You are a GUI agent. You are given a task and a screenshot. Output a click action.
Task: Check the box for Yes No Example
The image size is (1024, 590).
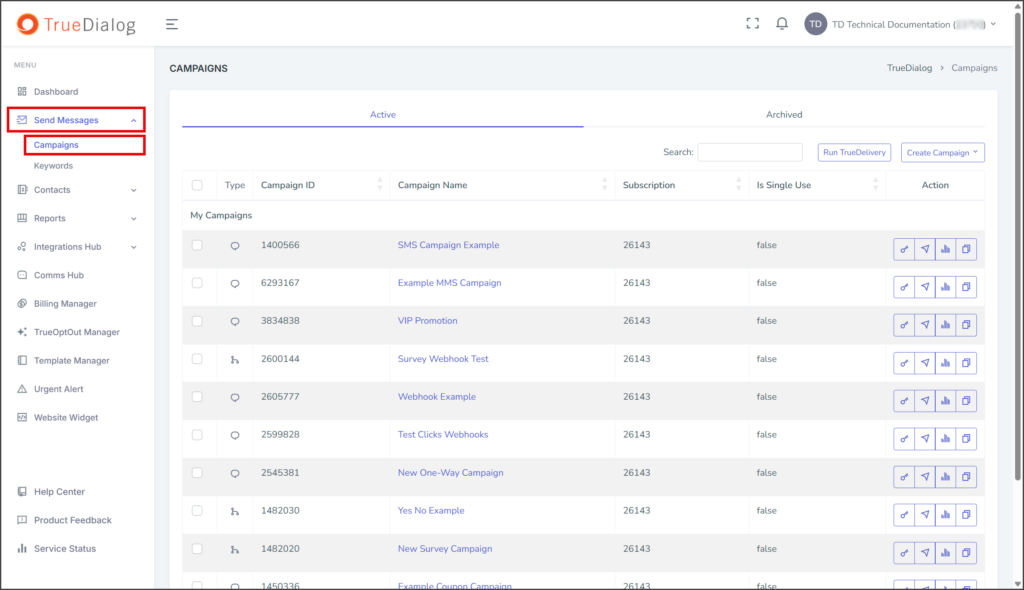point(197,510)
